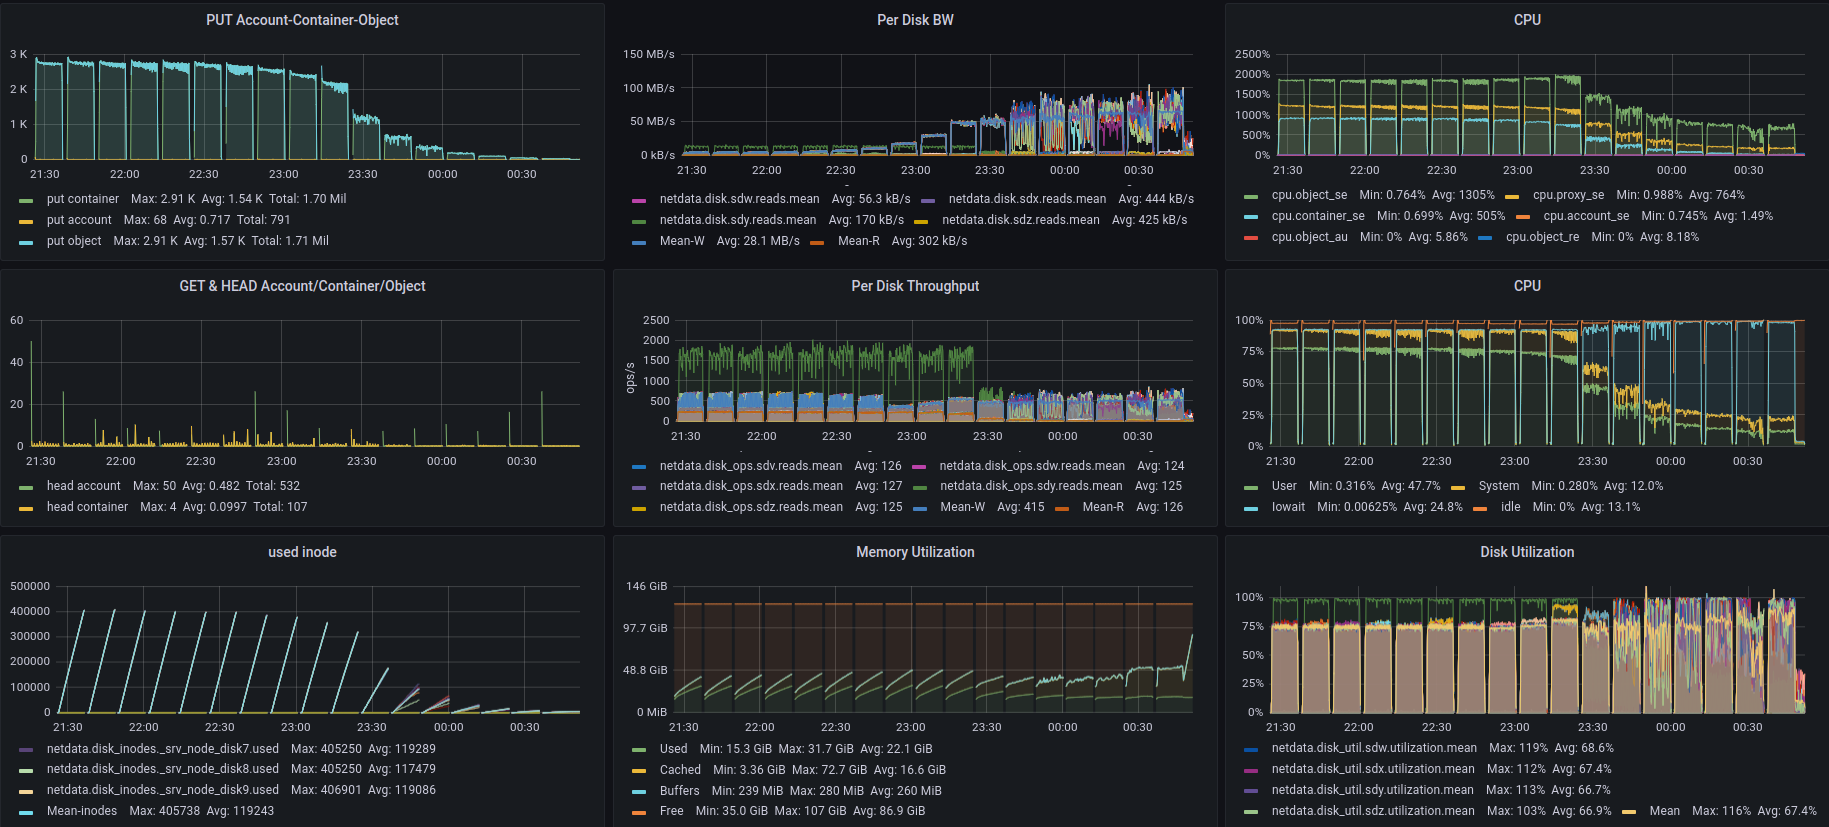Select netdata.disk_inodes._srv_node_disk7.used legend entry
The height and width of the screenshot is (827, 1829).
pyautogui.click(x=162, y=749)
